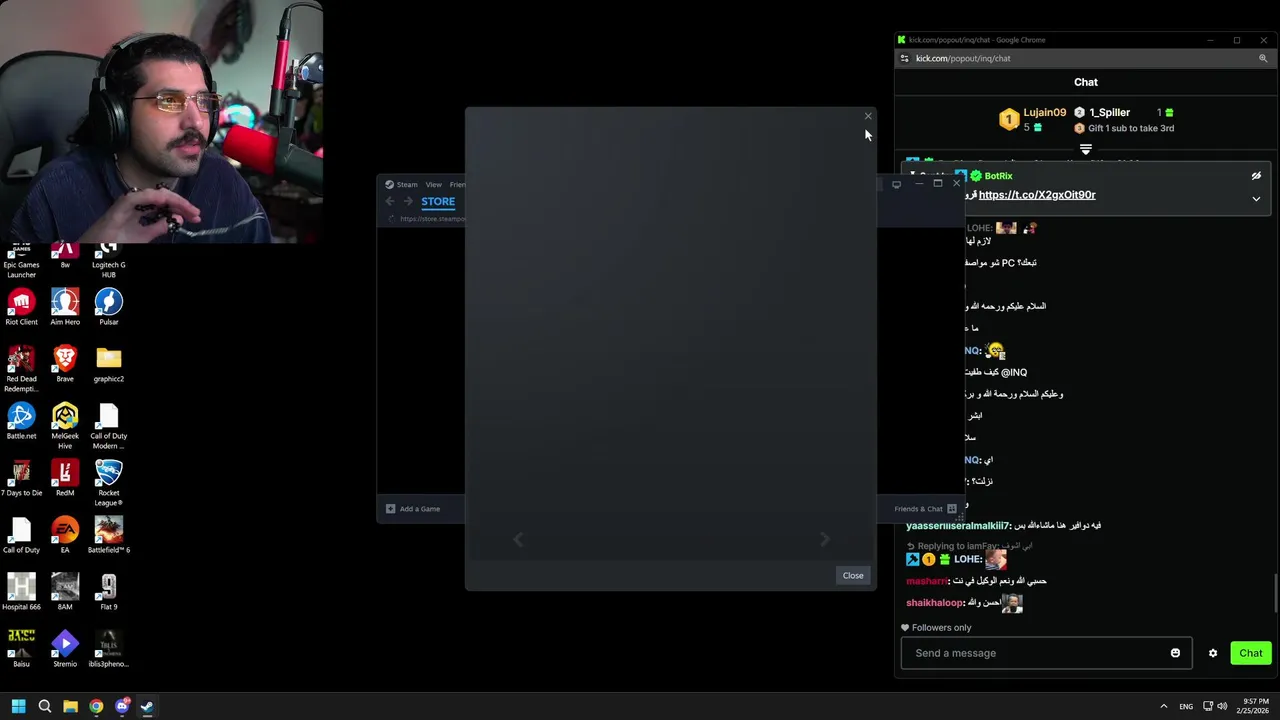Select the Pulsar desktop shortcut
The height and width of the screenshot is (720, 1280).
click(109, 308)
